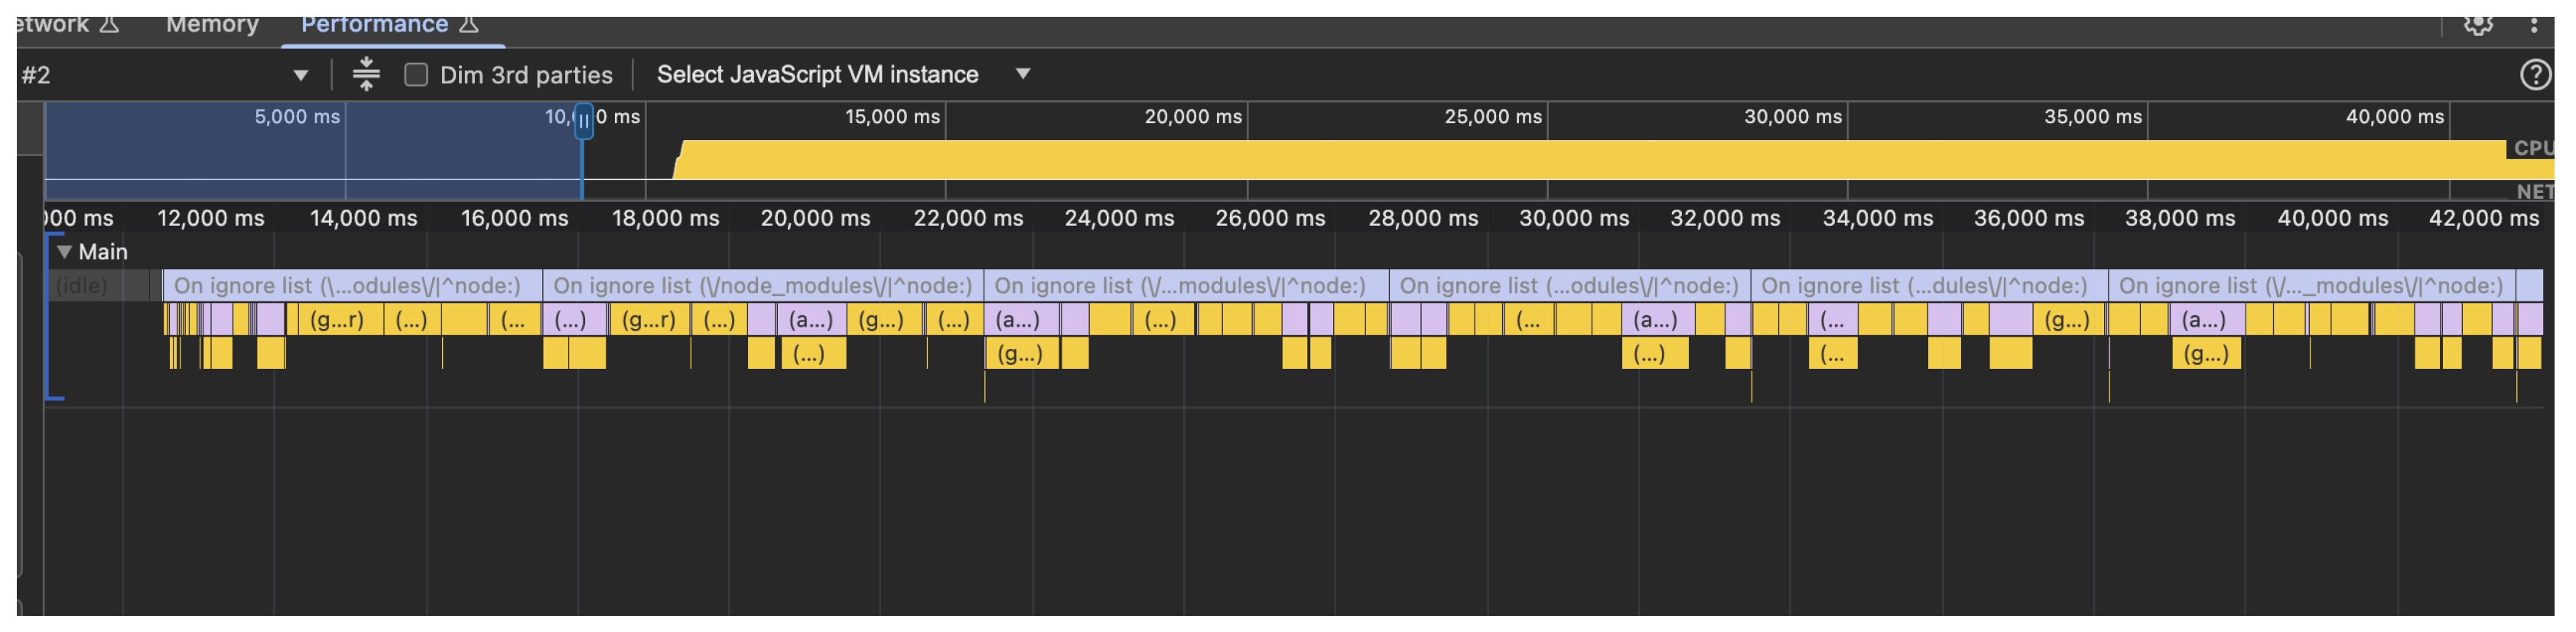The height and width of the screenshot is (632, 2576).
Task: Select the leftmost (g...r) flame chart entry
Action: tap(336, 320)
